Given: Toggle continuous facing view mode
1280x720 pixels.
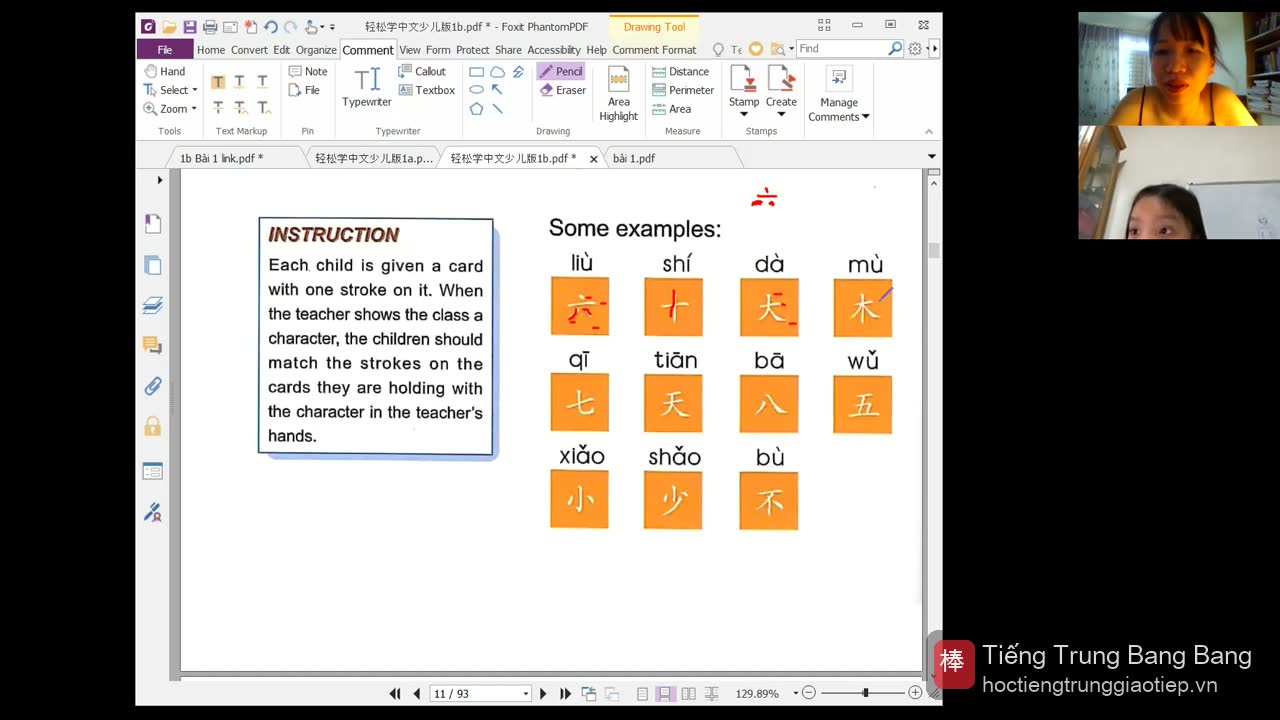Looking at the screenshot, I should pyautogui.click(x=712, y=693).
